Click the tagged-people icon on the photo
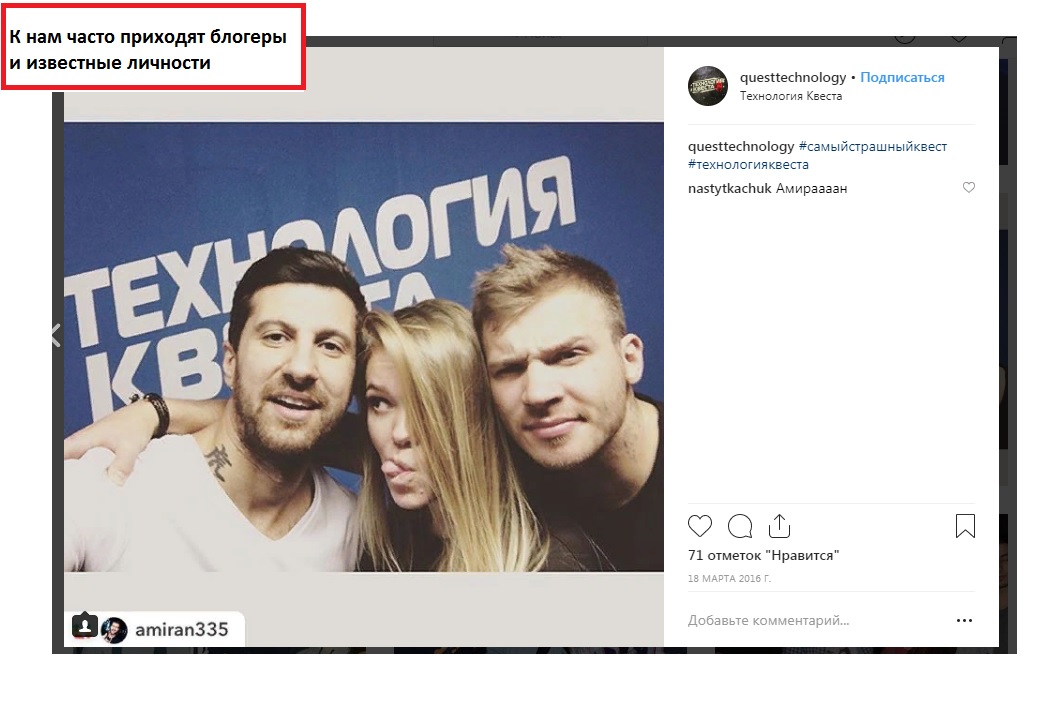 click(x=85, y=625)
